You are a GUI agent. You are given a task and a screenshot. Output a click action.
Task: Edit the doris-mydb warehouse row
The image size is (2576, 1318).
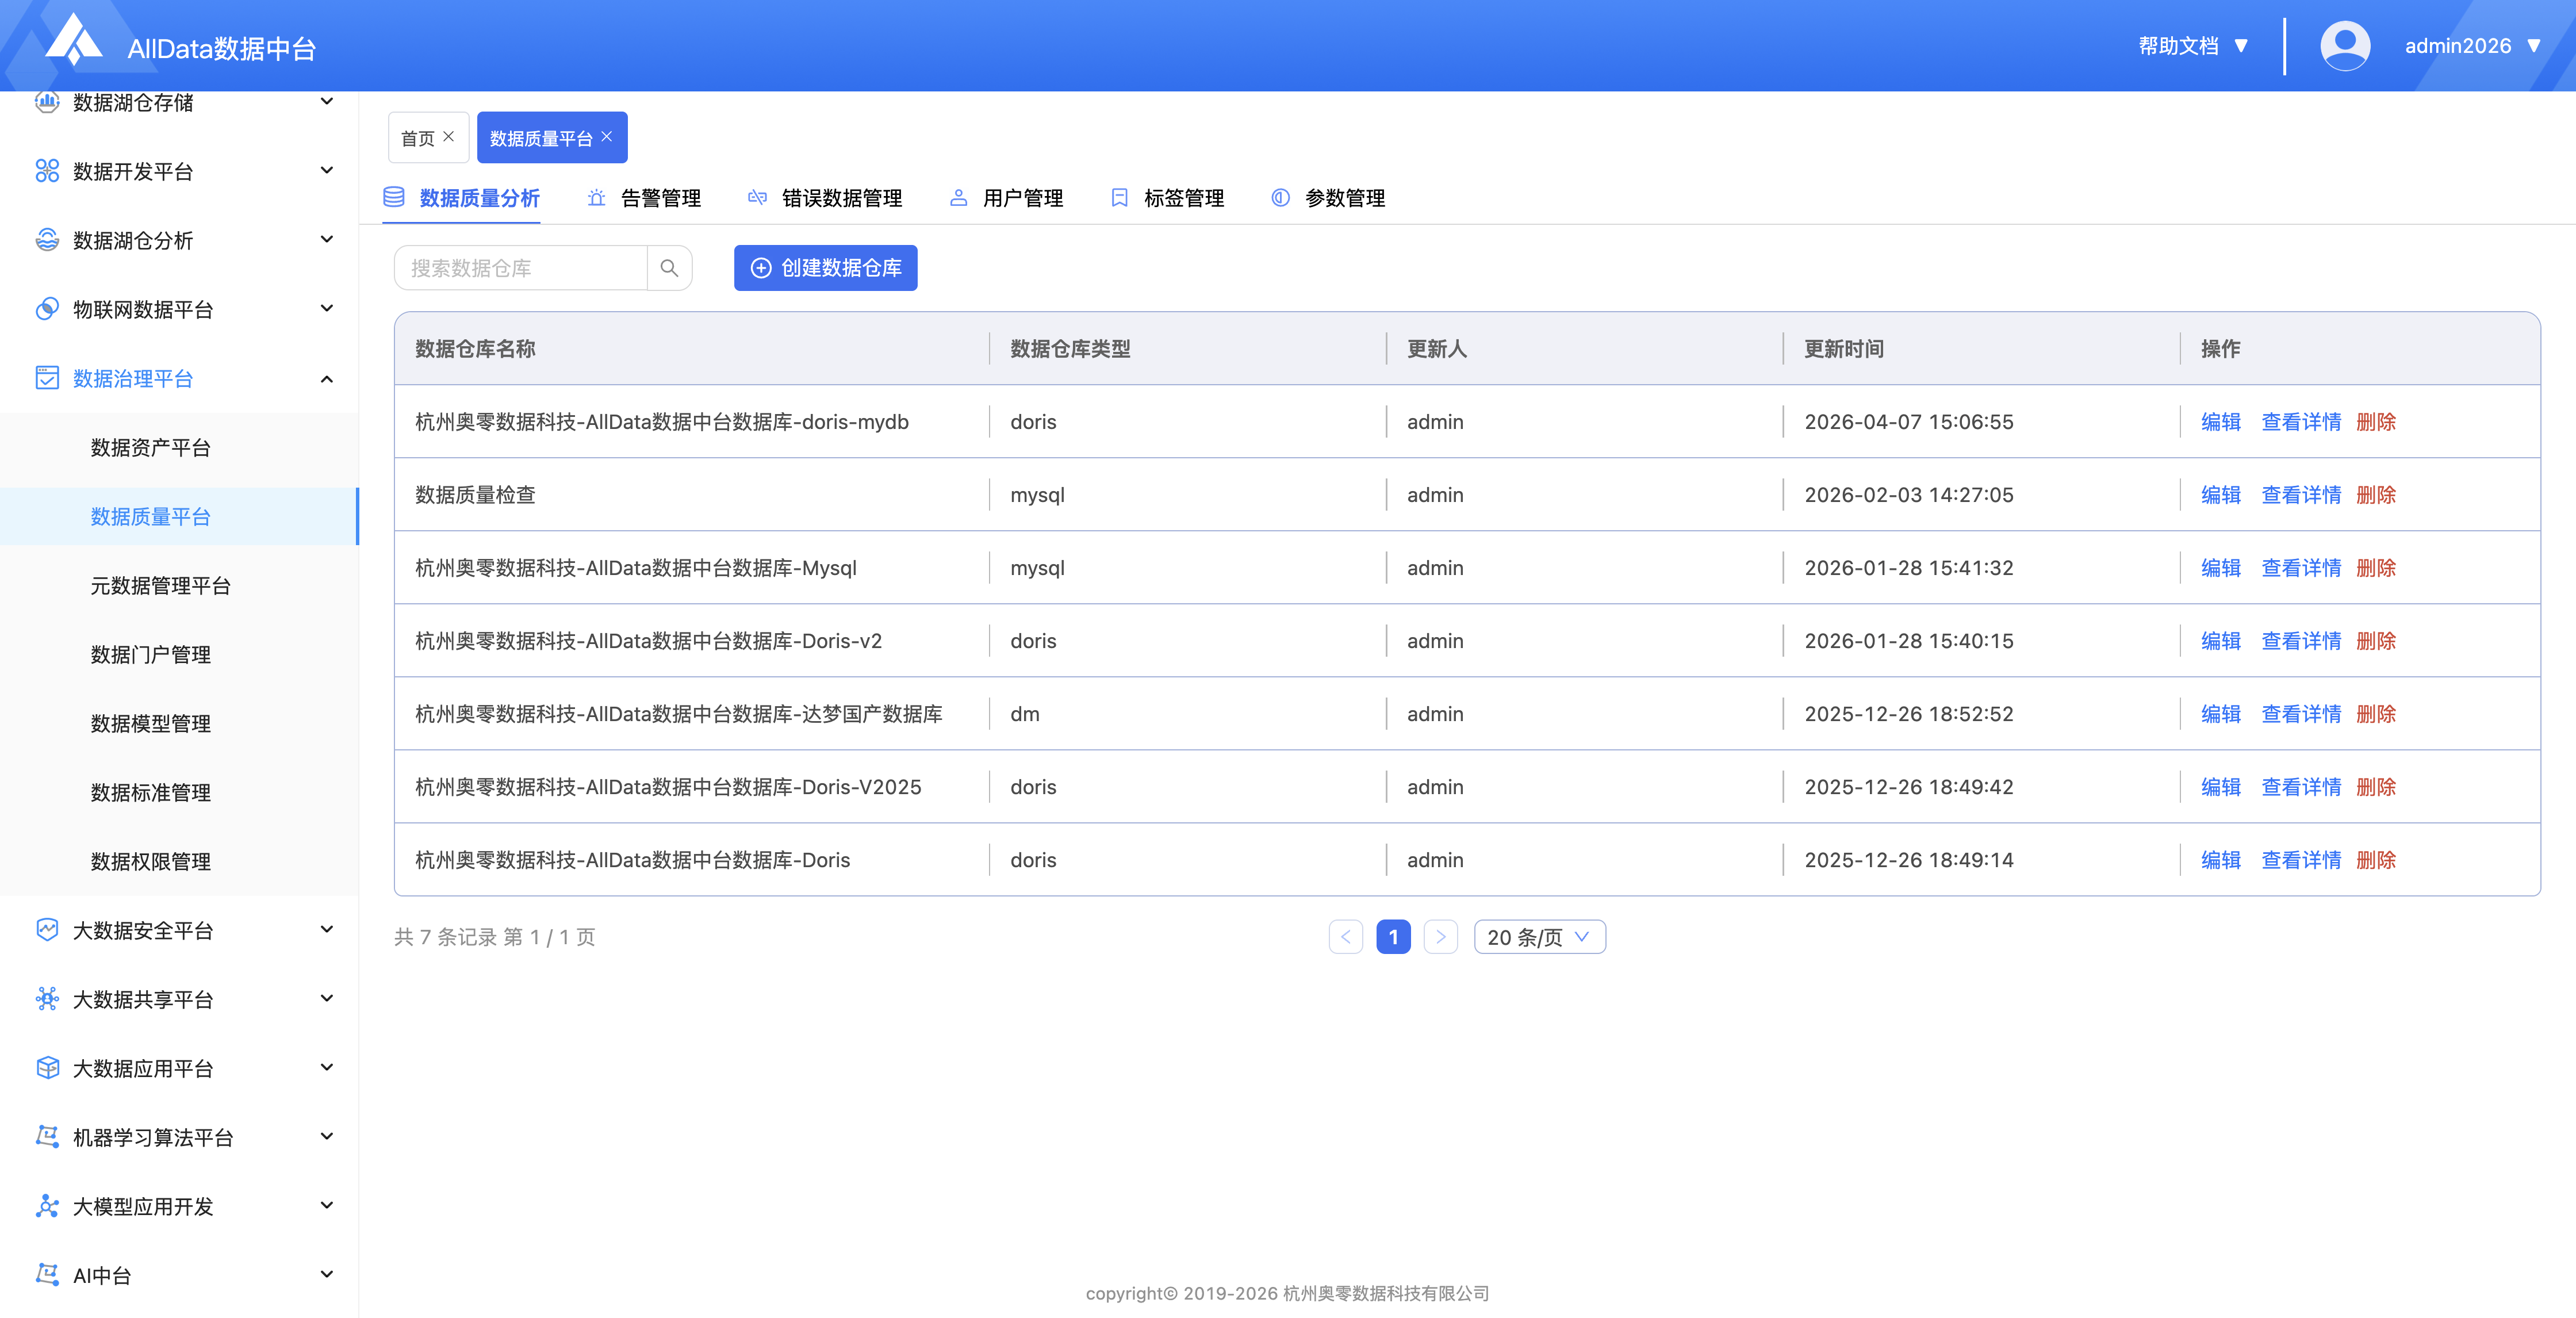point(2220,422)
